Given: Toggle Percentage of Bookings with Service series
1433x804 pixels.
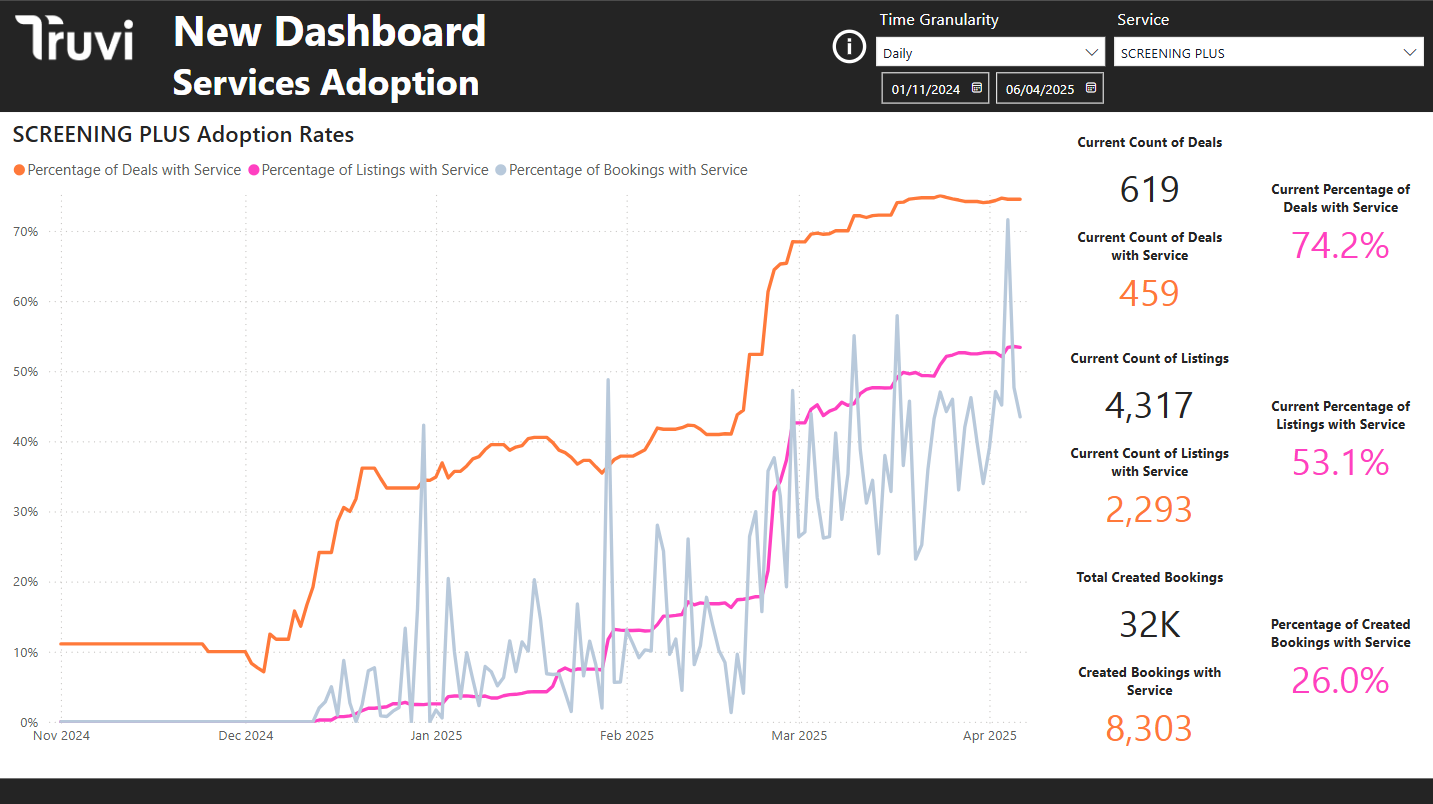Looking at the screenshot, I should click(x=628, y=170).
